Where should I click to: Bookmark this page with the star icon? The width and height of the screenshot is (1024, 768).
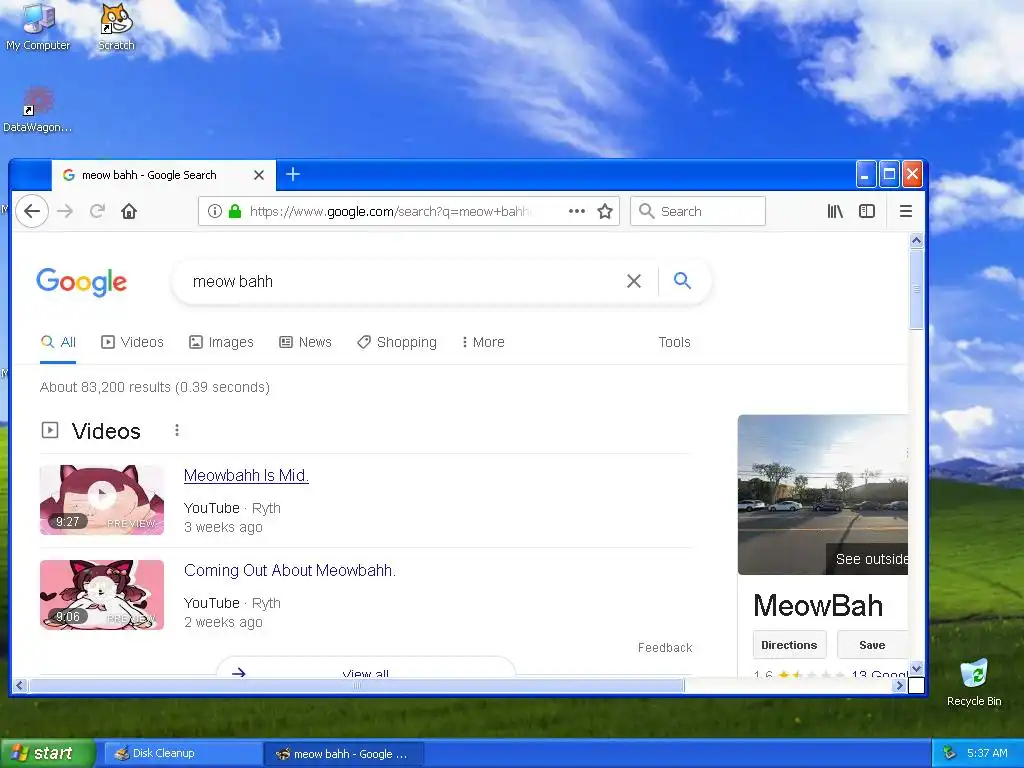pyautogui.click(x=605, y=211)
